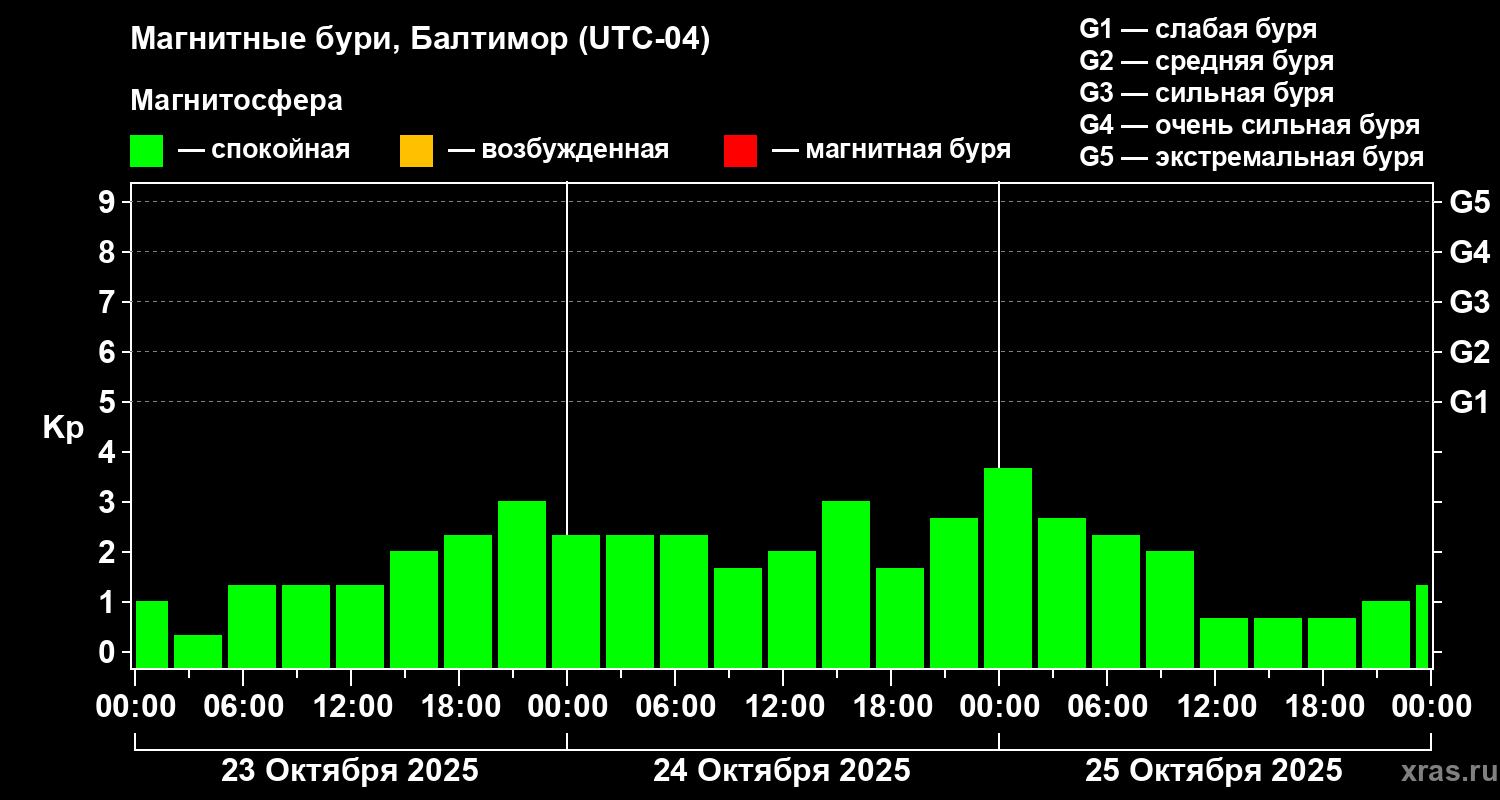Click the Kp axis title
This screenshot has height=800, width=1500.
[63, 429]
